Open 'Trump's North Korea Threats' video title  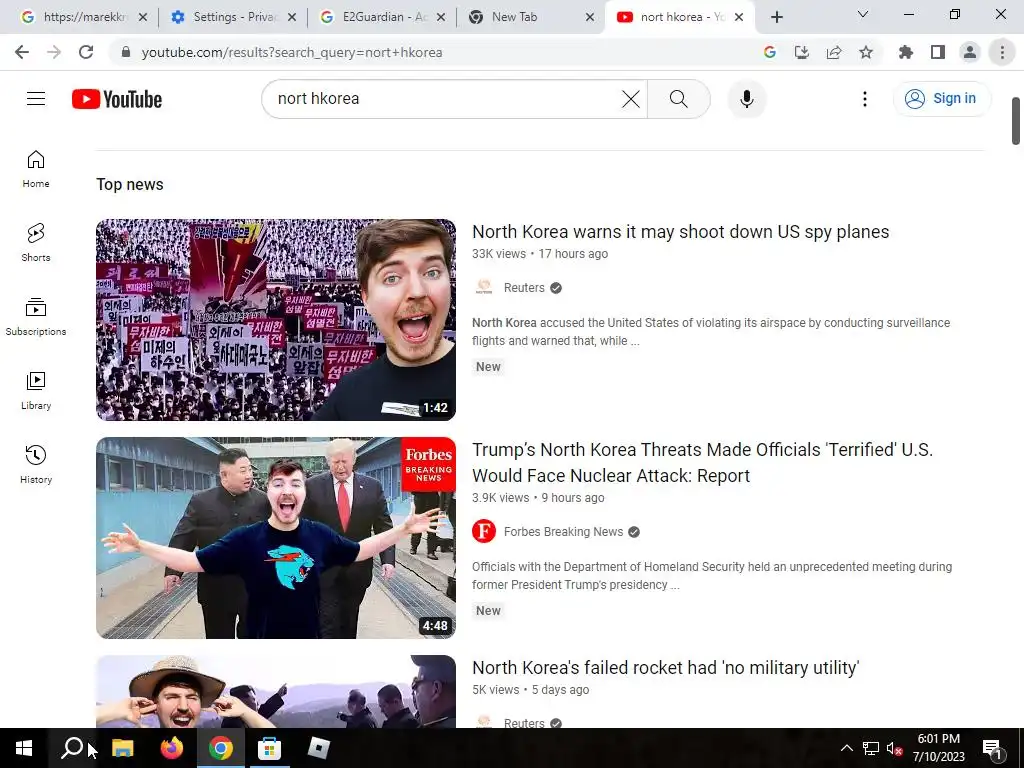pos(703,462)
